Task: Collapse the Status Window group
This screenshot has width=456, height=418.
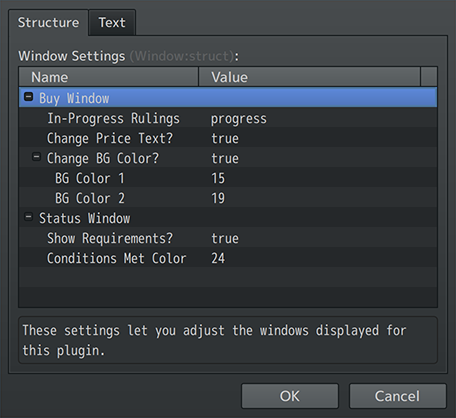Action: pos(29,217)
